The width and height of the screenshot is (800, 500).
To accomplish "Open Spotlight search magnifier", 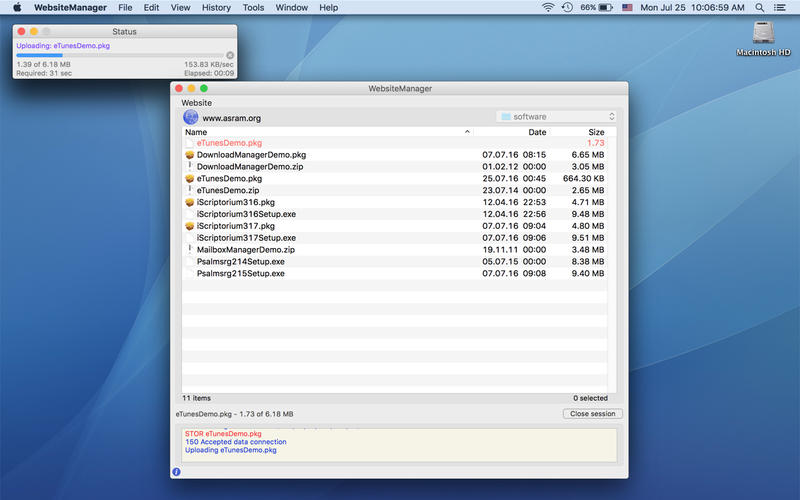I will click(x=760, y=8).
